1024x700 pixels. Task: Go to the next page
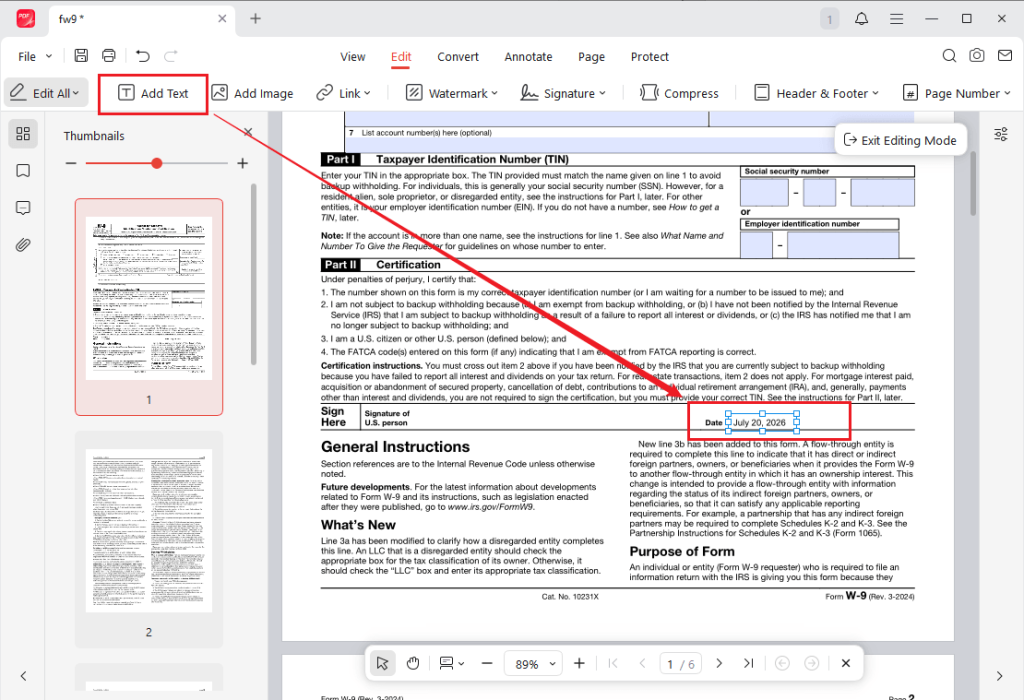click(x=719, y=663)
